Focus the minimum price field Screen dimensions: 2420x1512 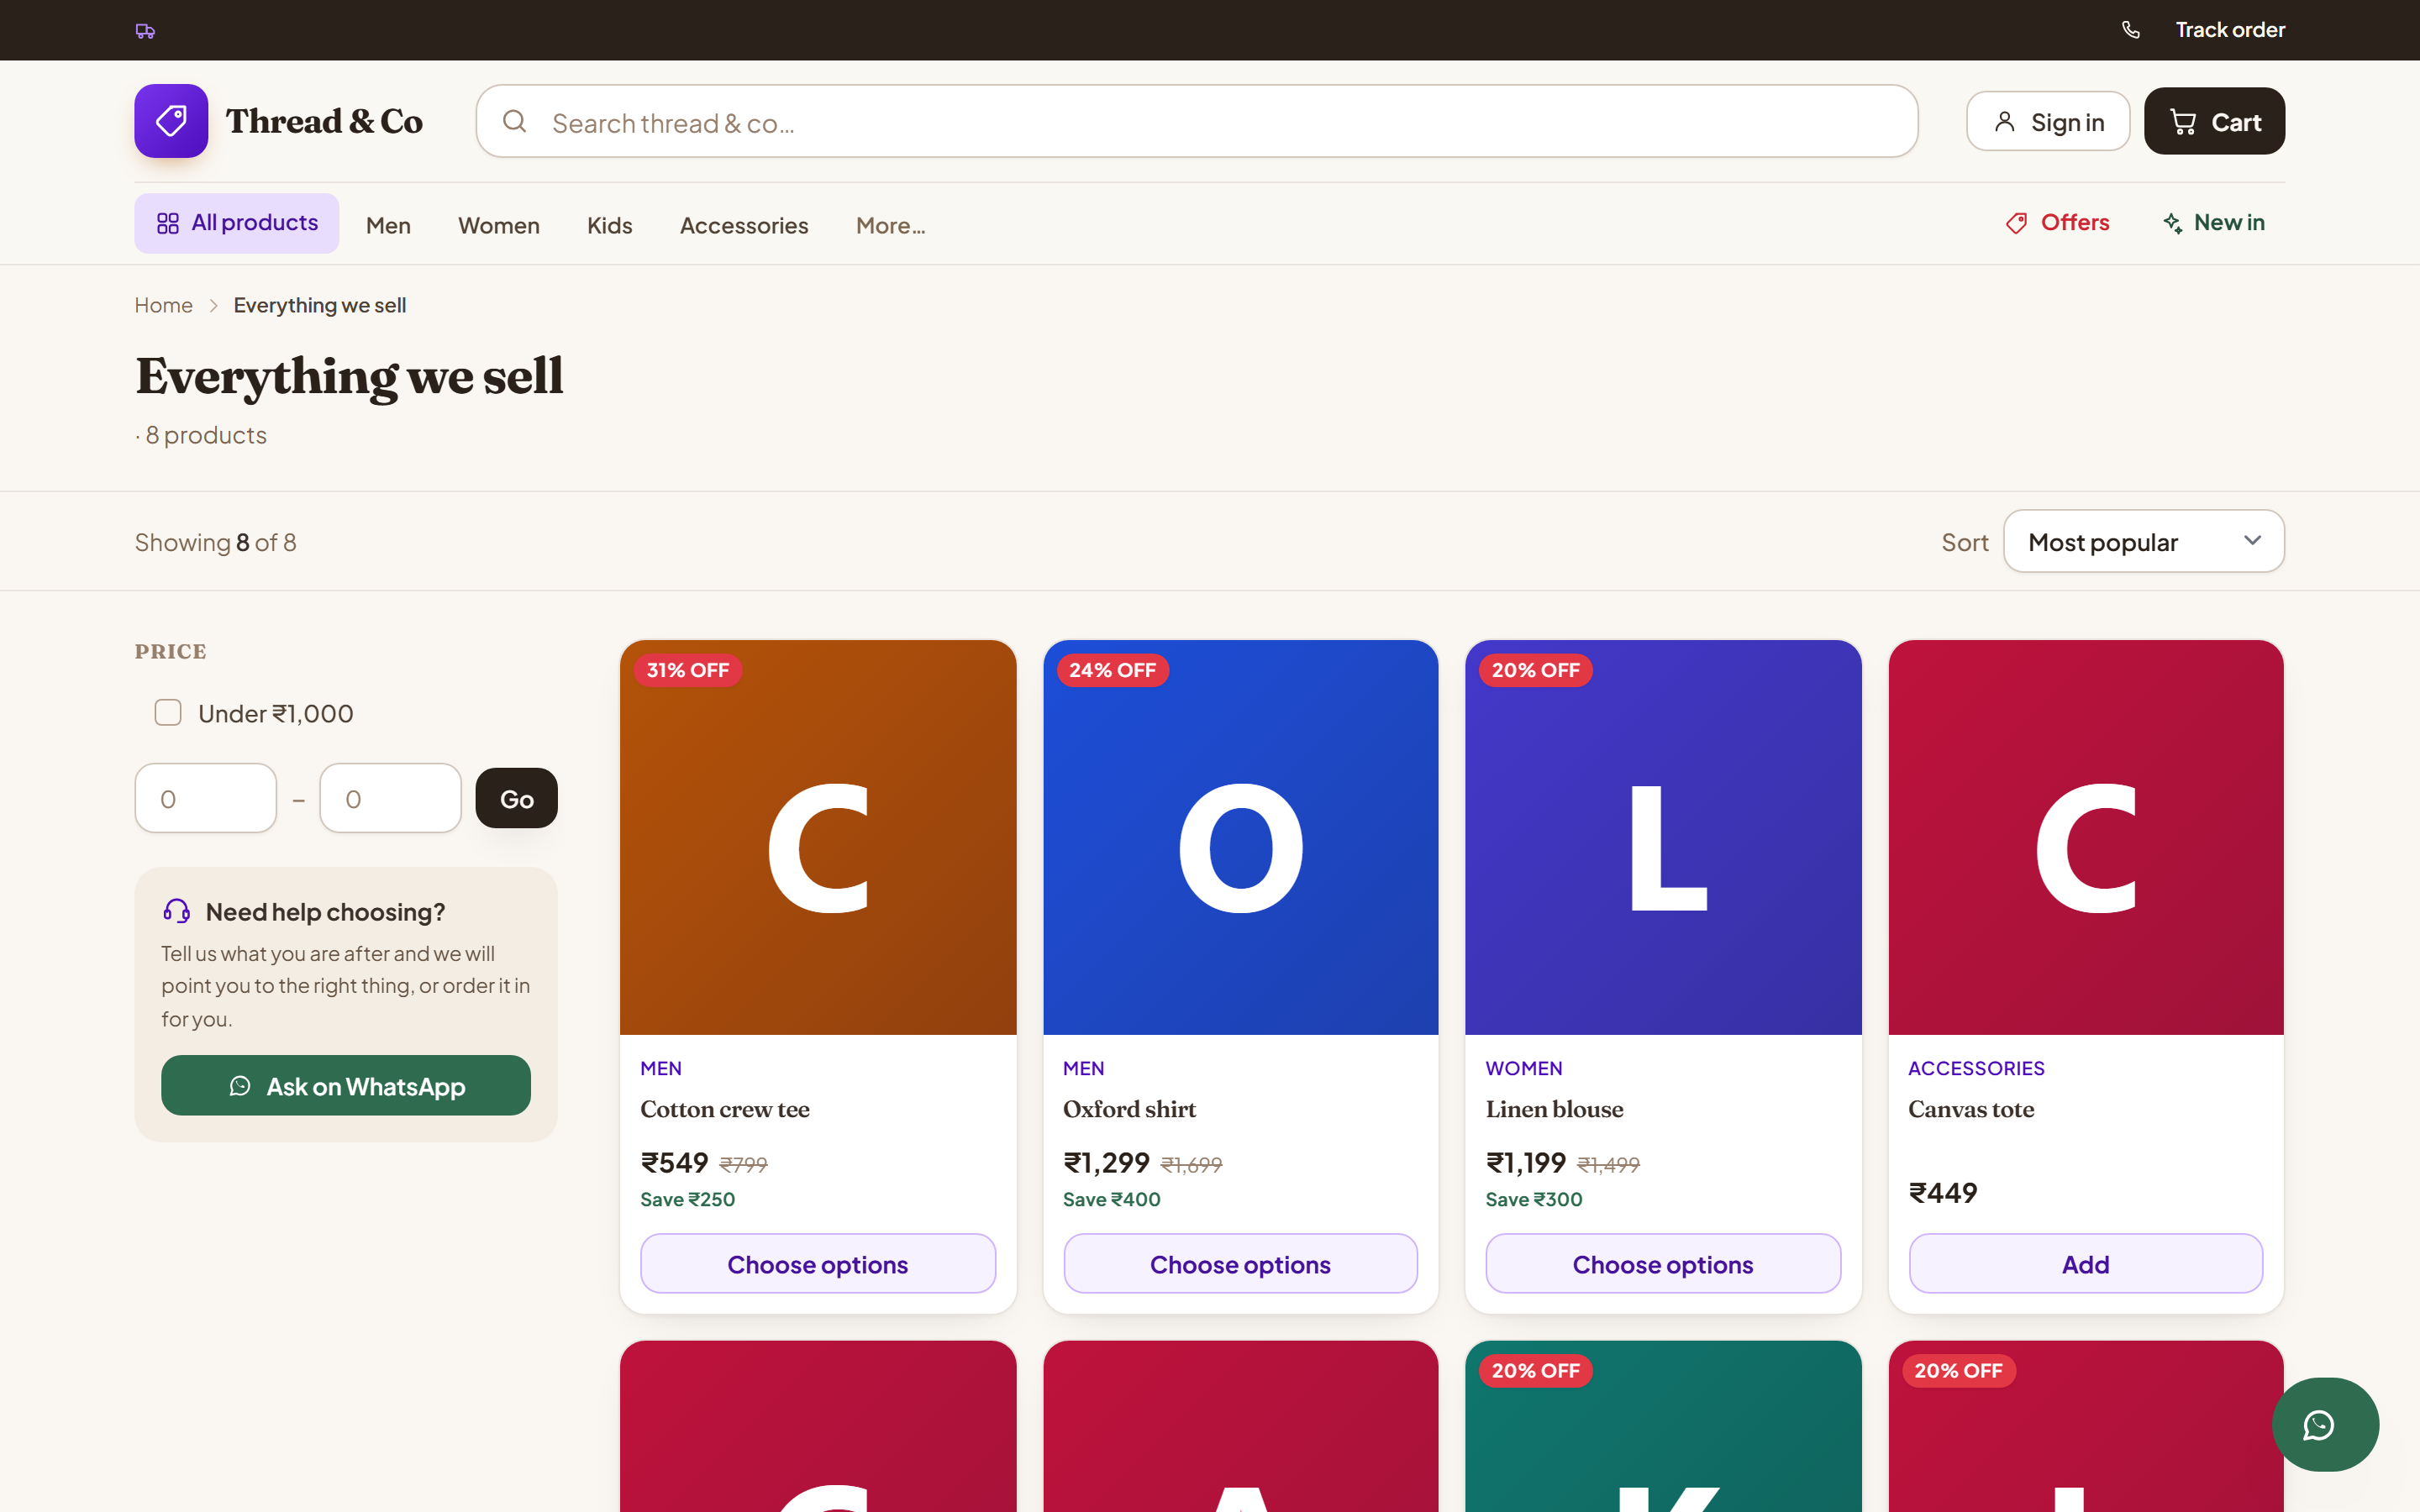coord(205,798)
